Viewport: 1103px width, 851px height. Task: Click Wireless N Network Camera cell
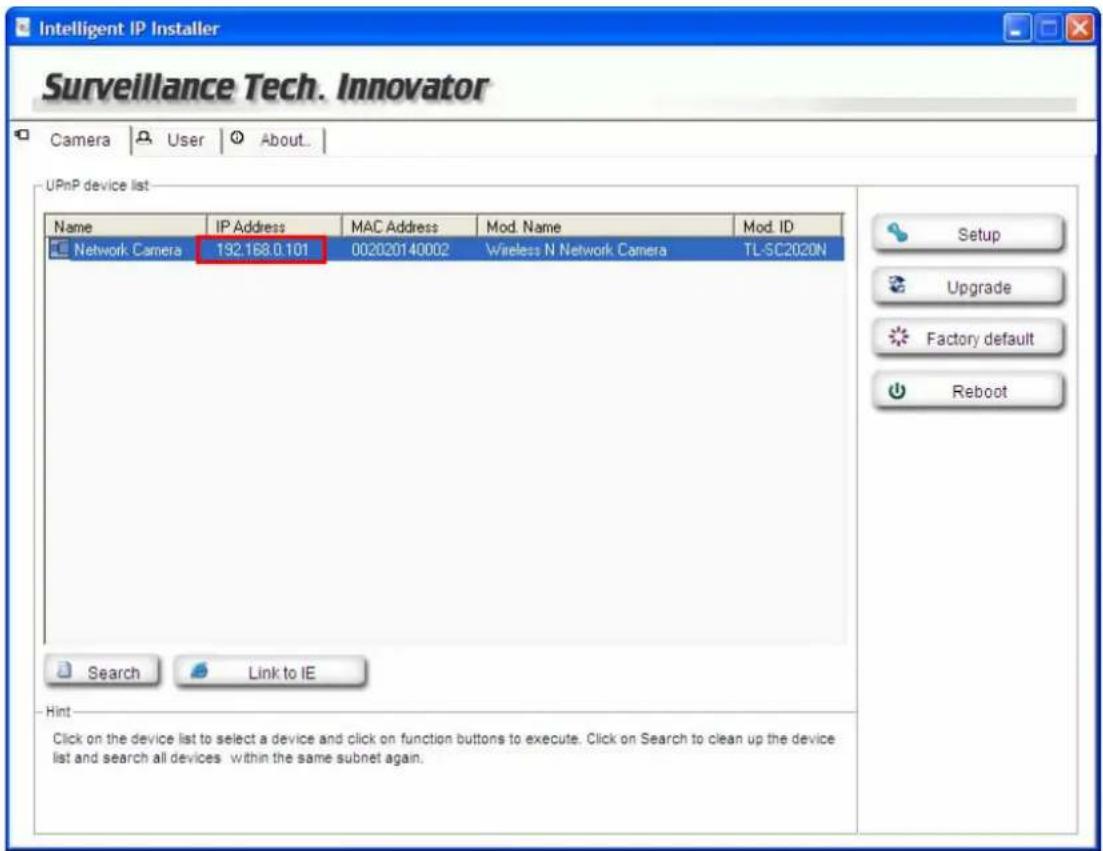[x=576, y=250]
